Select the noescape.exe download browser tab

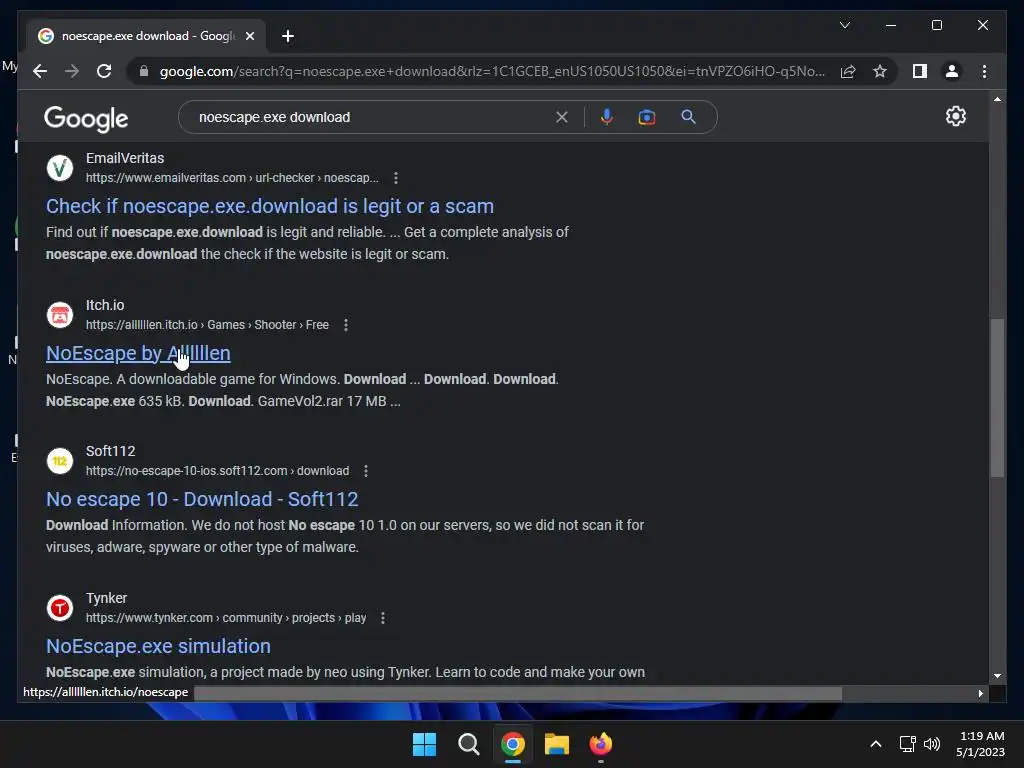tap(147, 36)
